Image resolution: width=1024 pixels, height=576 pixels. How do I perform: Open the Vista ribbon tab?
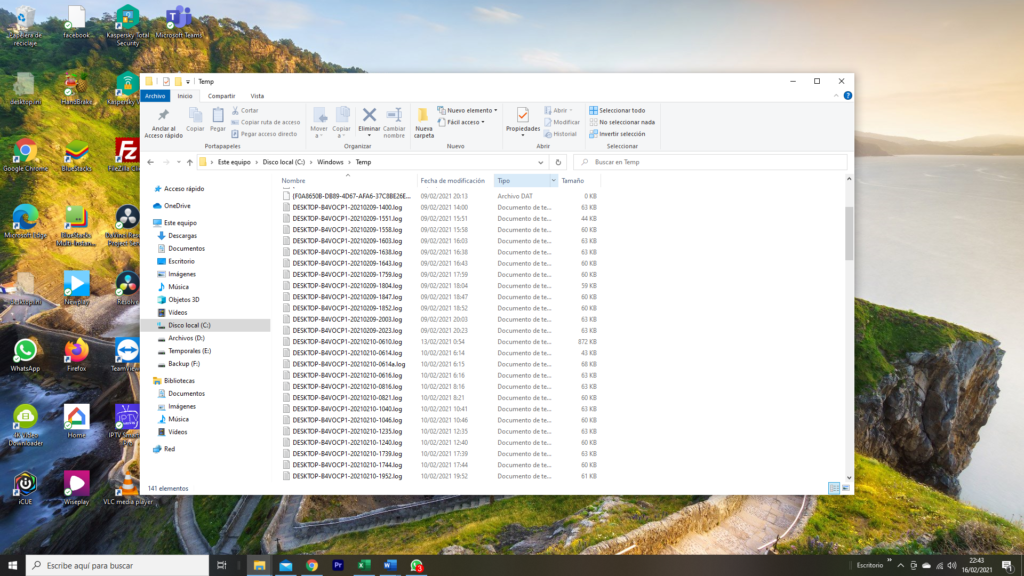pyautogui.click(x=257, y=96)
